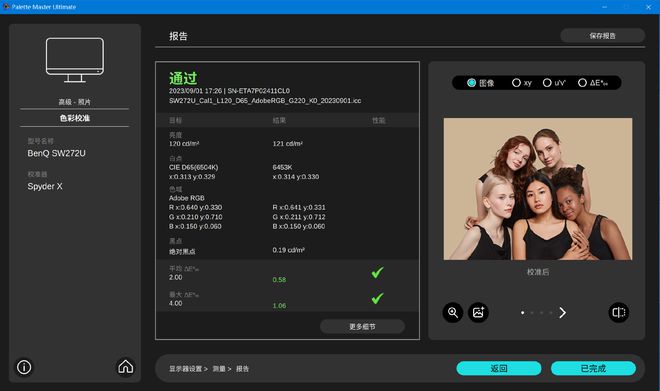Click the monitor illustration in sidebar
This screenshot has height=391, width=660.
[x=75, y=60]
